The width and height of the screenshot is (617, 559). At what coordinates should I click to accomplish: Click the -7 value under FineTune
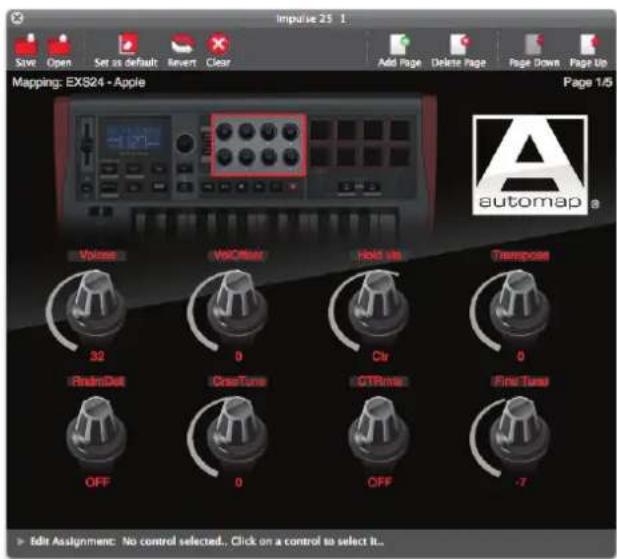pos(520,482)
